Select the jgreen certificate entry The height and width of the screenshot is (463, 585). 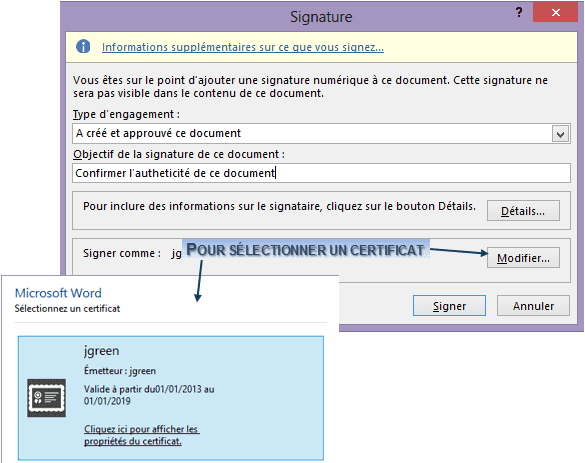pyautogui.click(x=171, y=398)
